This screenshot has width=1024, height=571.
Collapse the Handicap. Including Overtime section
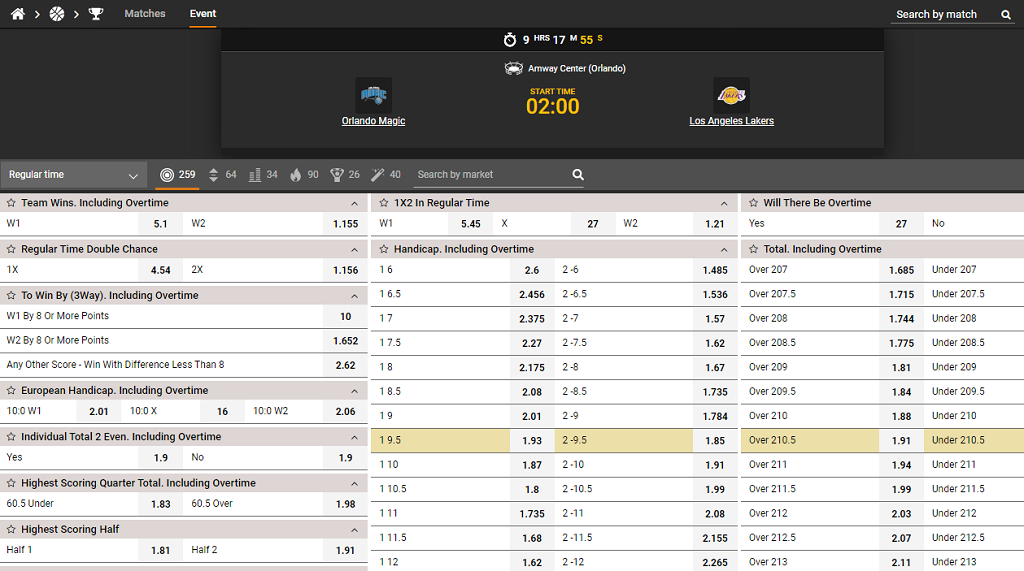coord(724,250)
